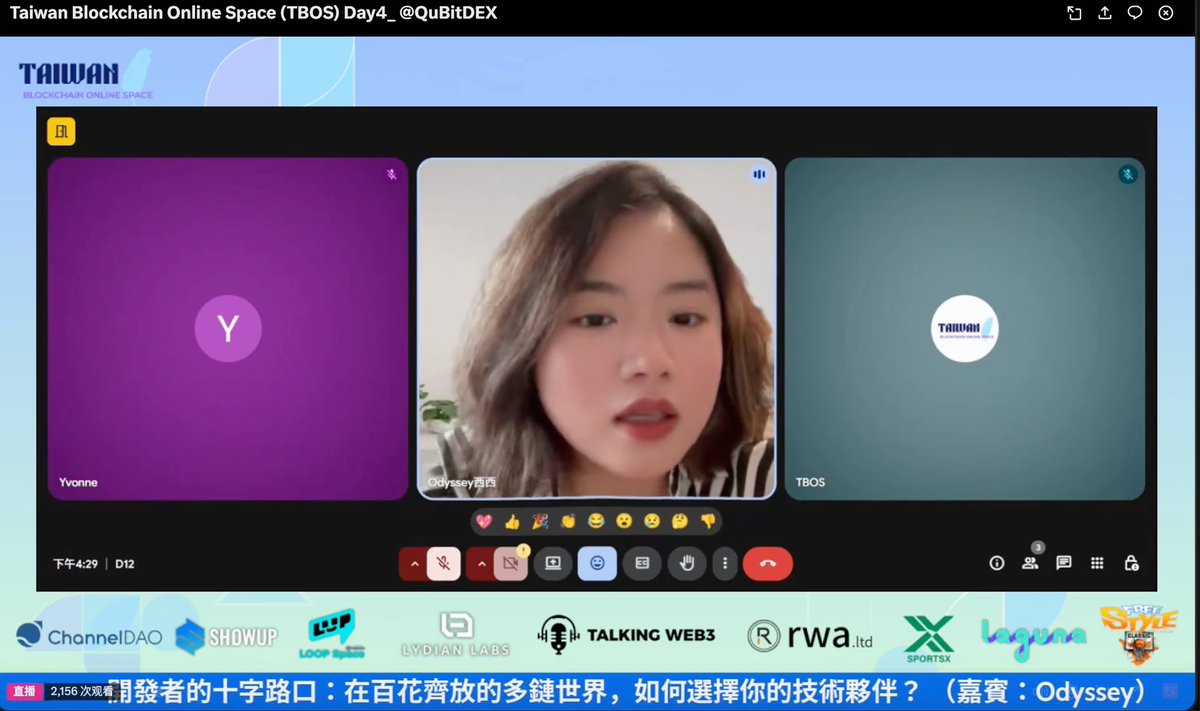Send the party popper reaction
Screen dimensions: 1200x711
click(540, 521)
